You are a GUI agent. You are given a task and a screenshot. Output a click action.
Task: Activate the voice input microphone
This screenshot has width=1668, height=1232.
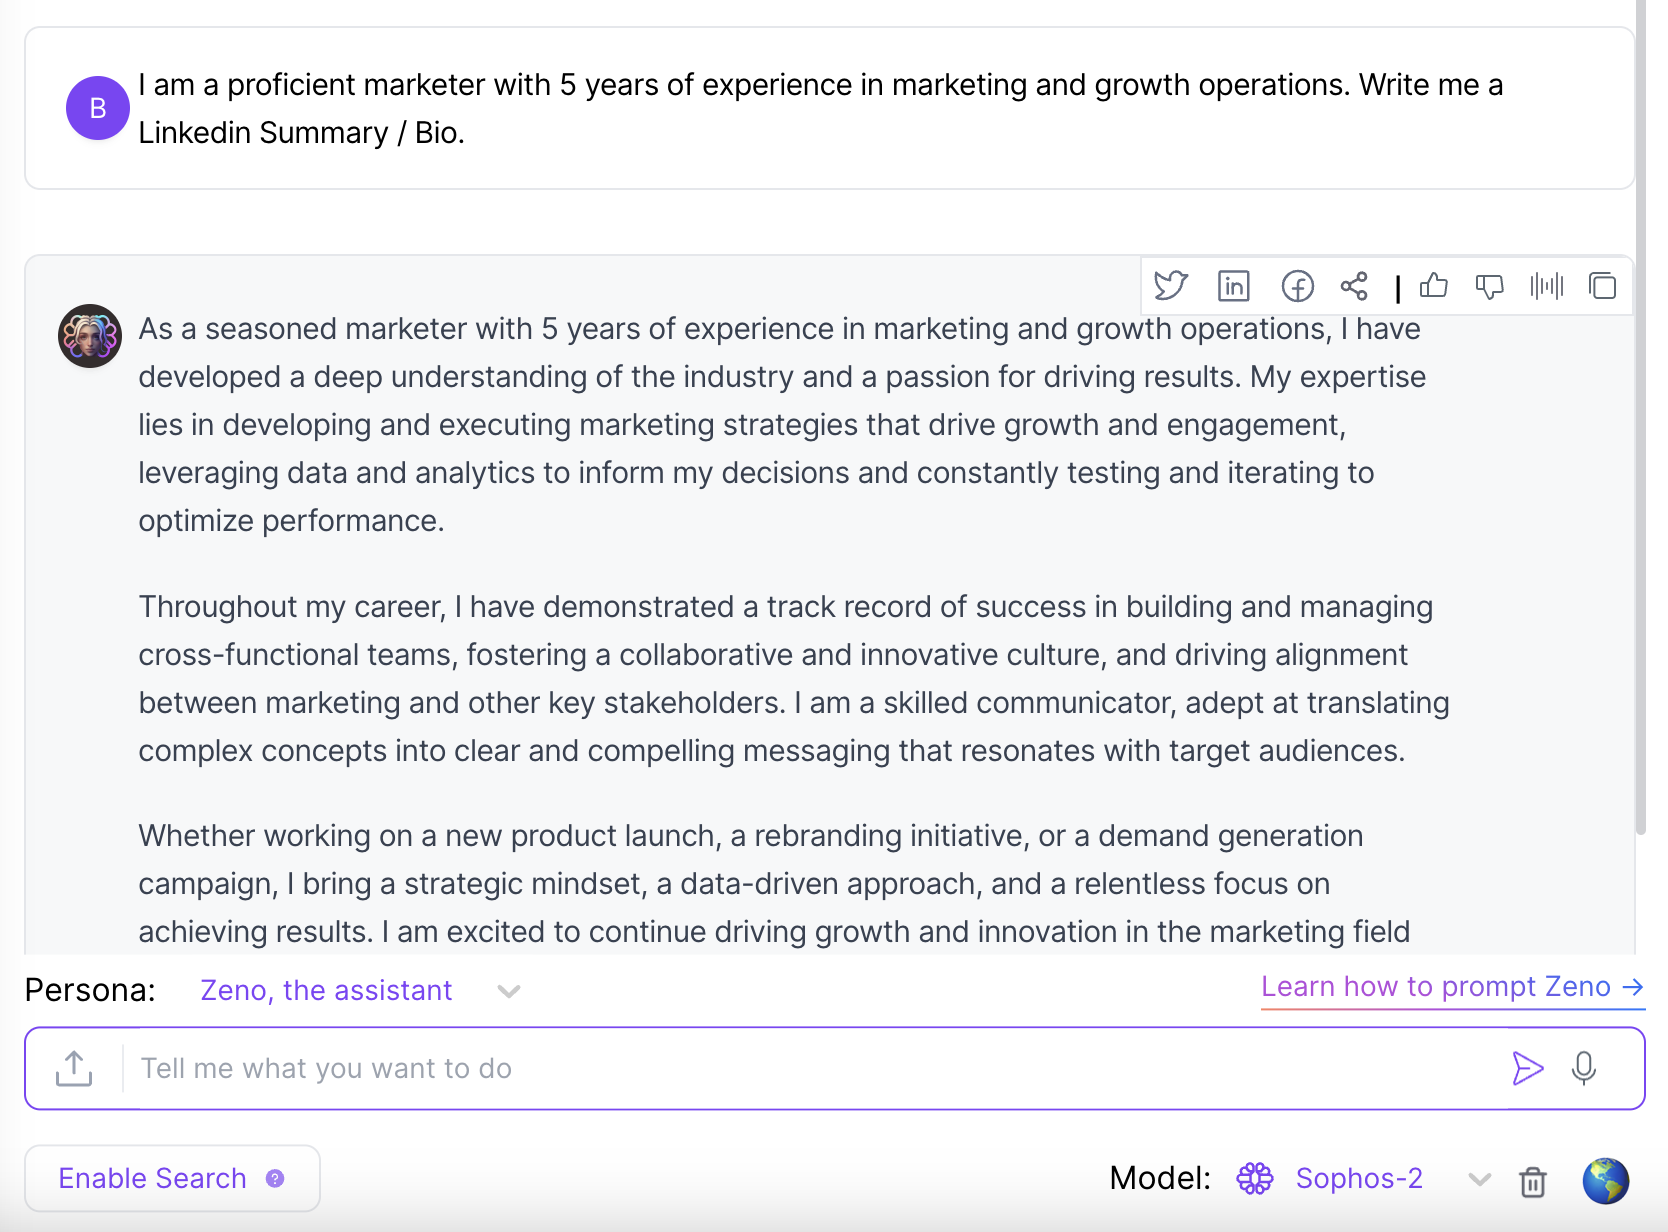click(1585, 1068)
